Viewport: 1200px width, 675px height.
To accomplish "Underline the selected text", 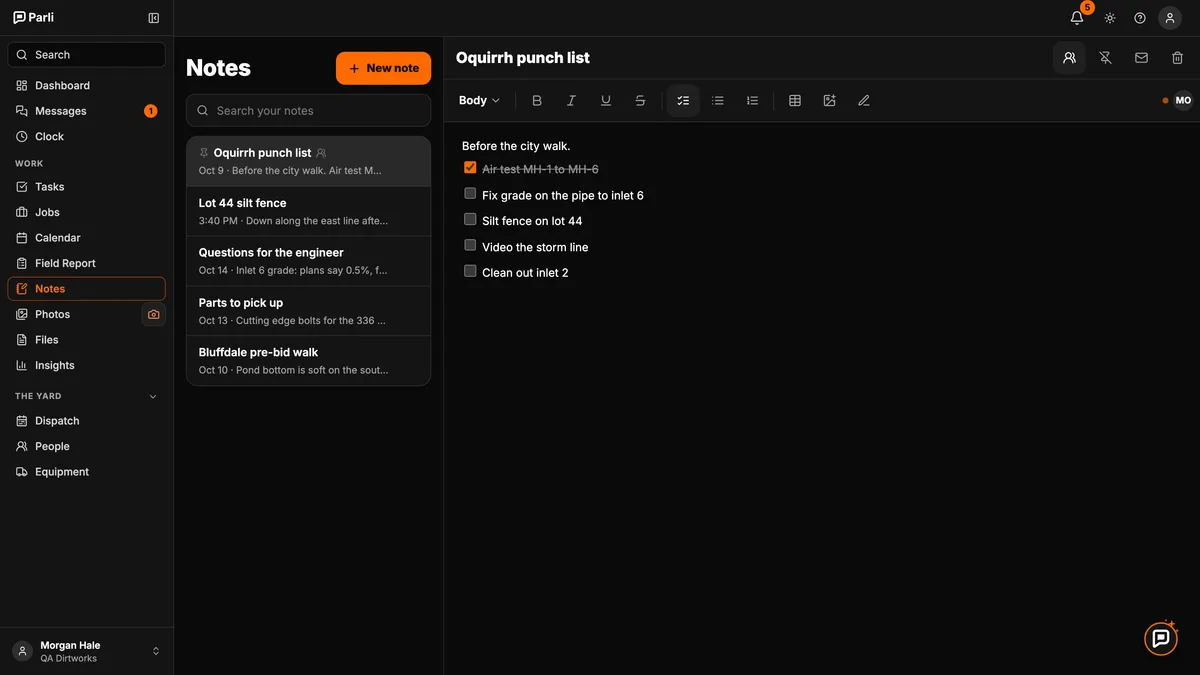I will (x=606, y=101).
